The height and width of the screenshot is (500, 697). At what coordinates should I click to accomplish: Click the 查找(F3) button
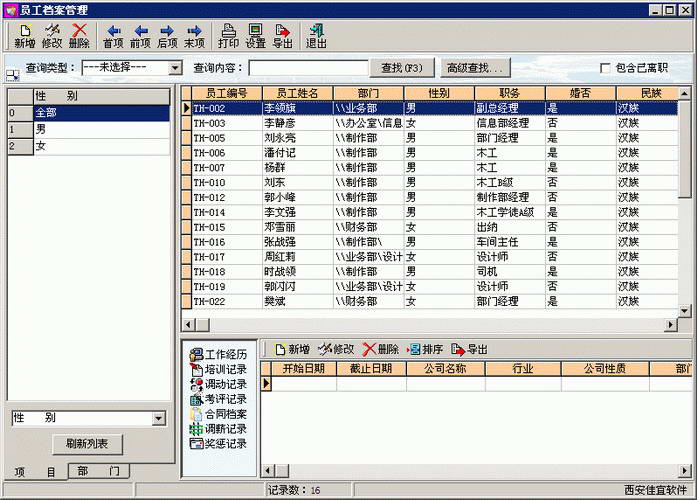(x=402, y=68)
